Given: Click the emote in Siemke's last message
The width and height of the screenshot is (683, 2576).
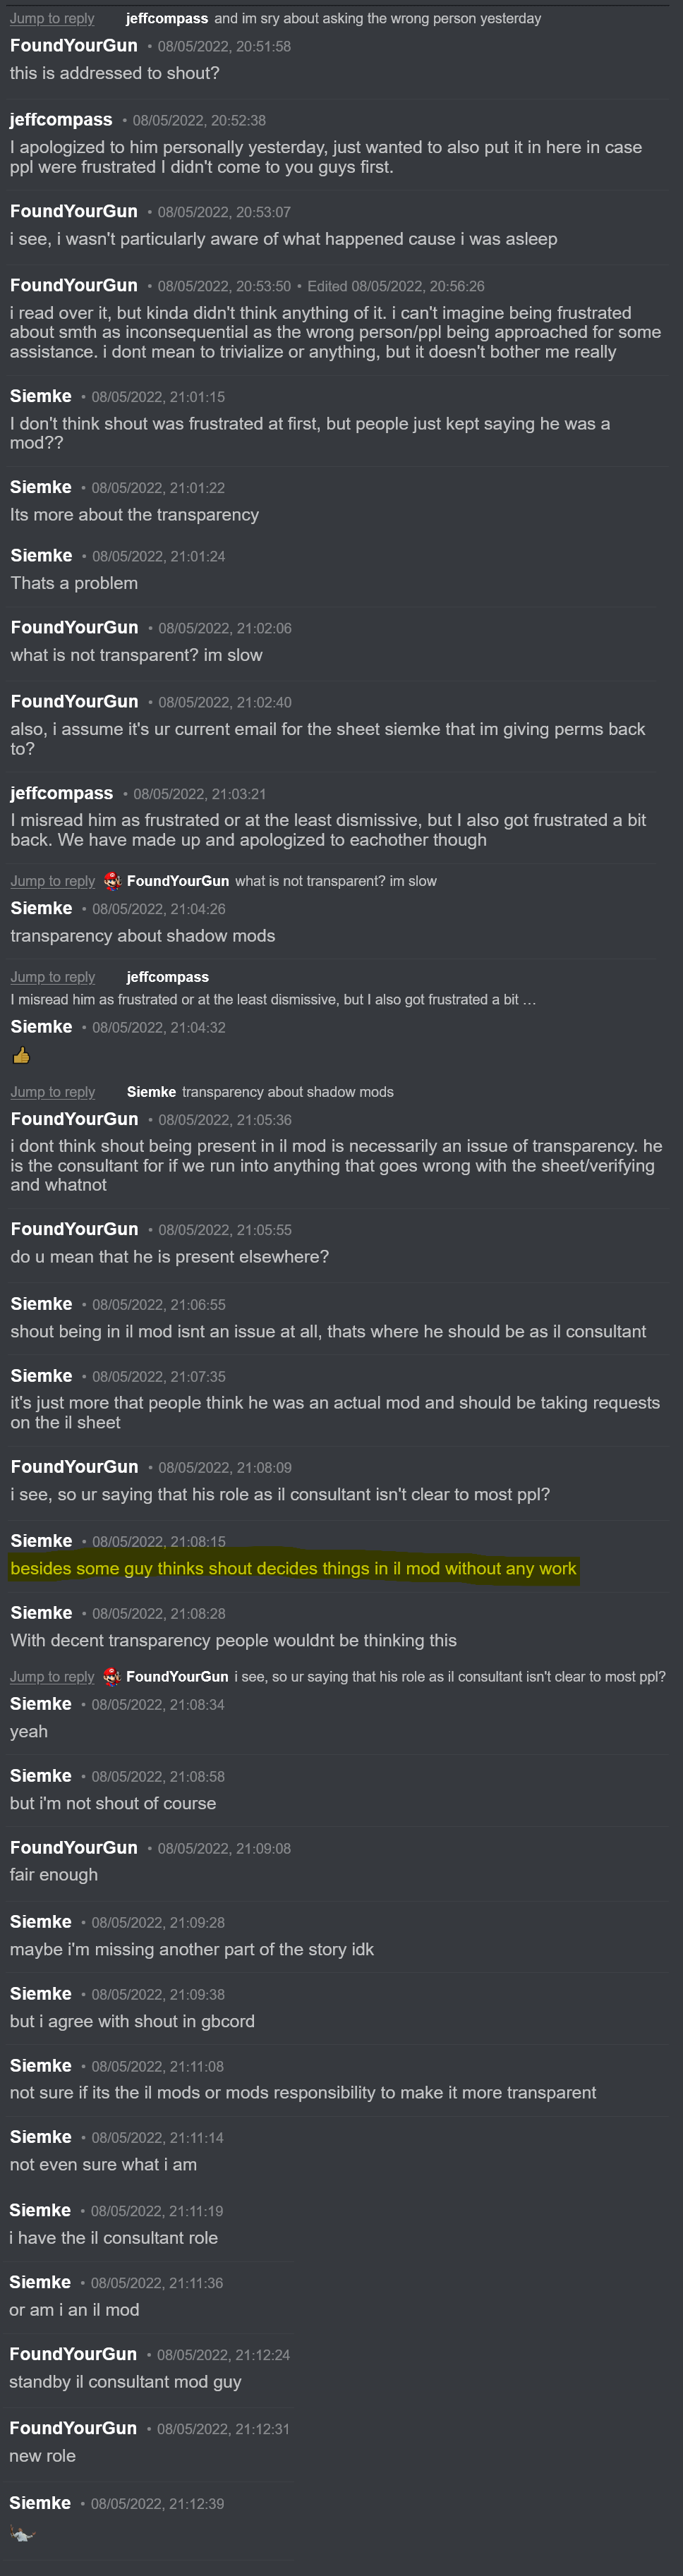Looking at the screenshot, I should click(x=22, y=2533).
